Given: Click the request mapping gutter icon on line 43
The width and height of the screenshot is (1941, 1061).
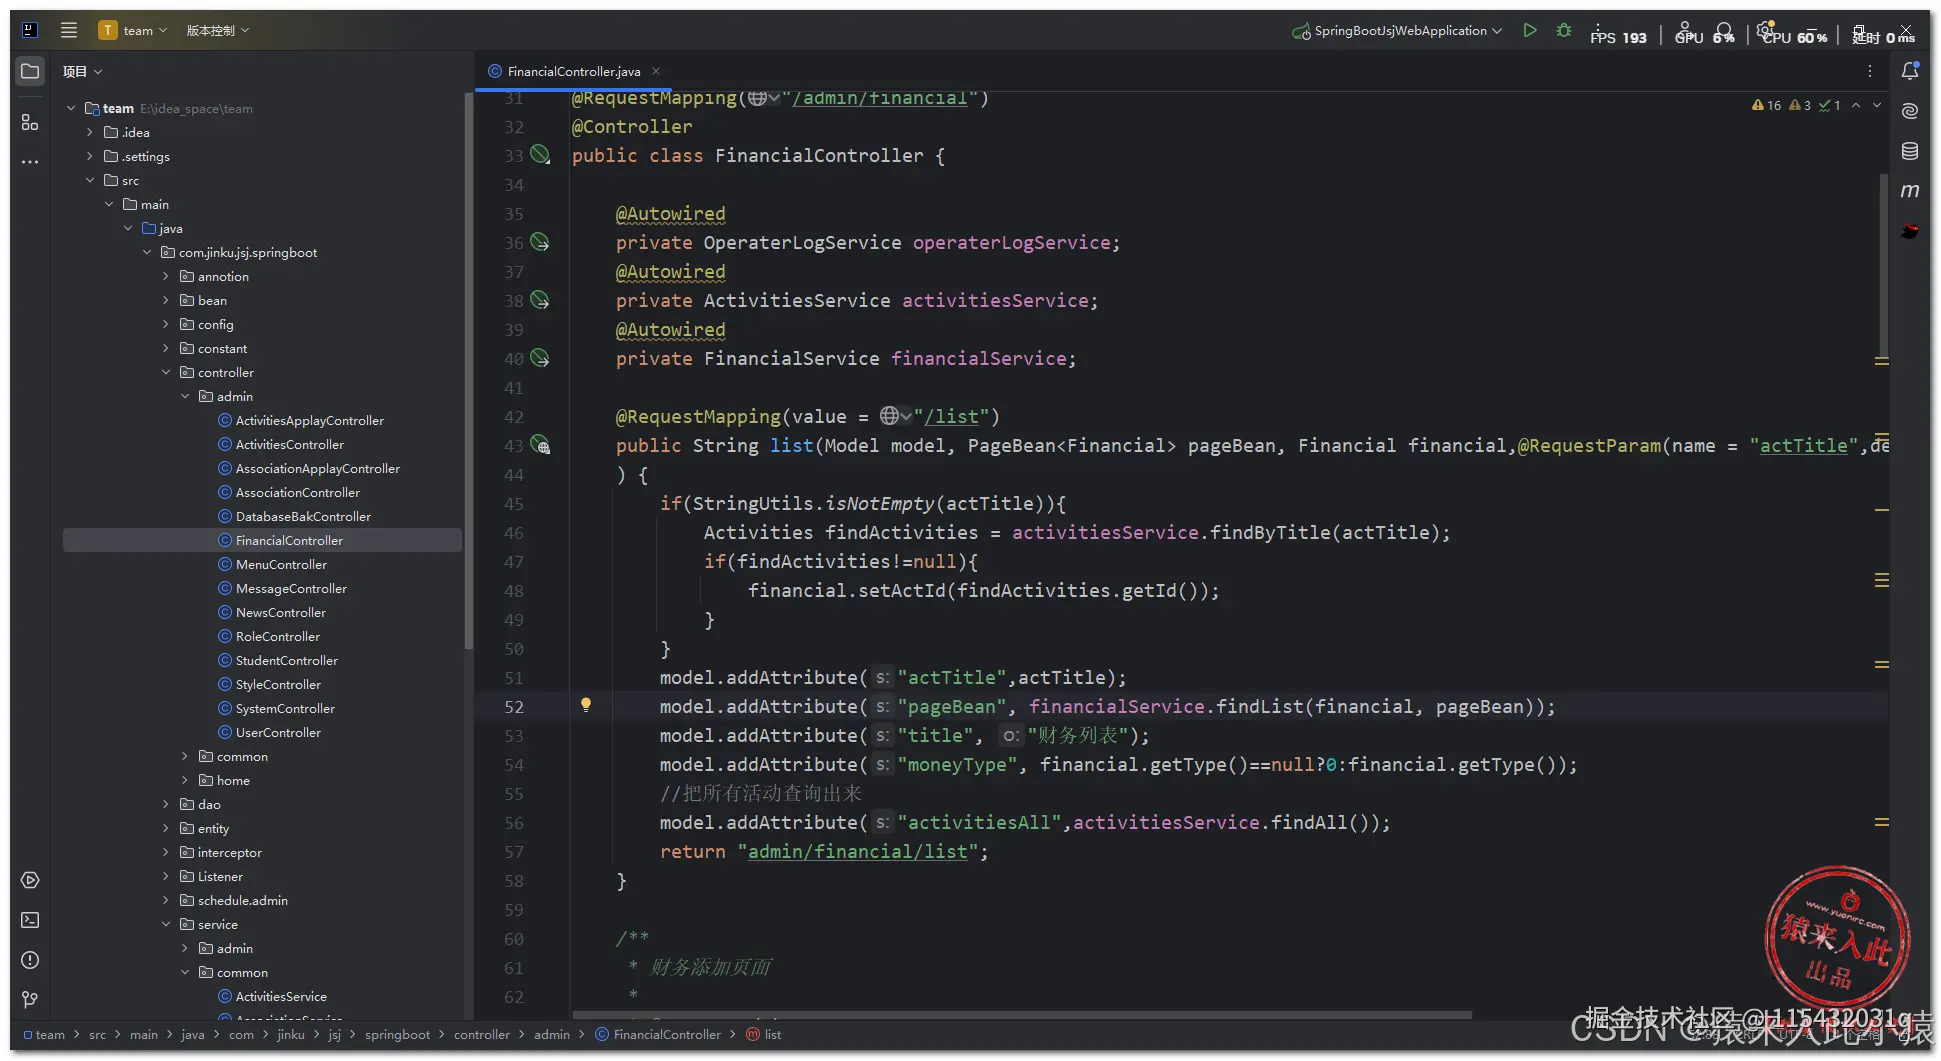Looking at the screenshot, I should click(540, 444).
